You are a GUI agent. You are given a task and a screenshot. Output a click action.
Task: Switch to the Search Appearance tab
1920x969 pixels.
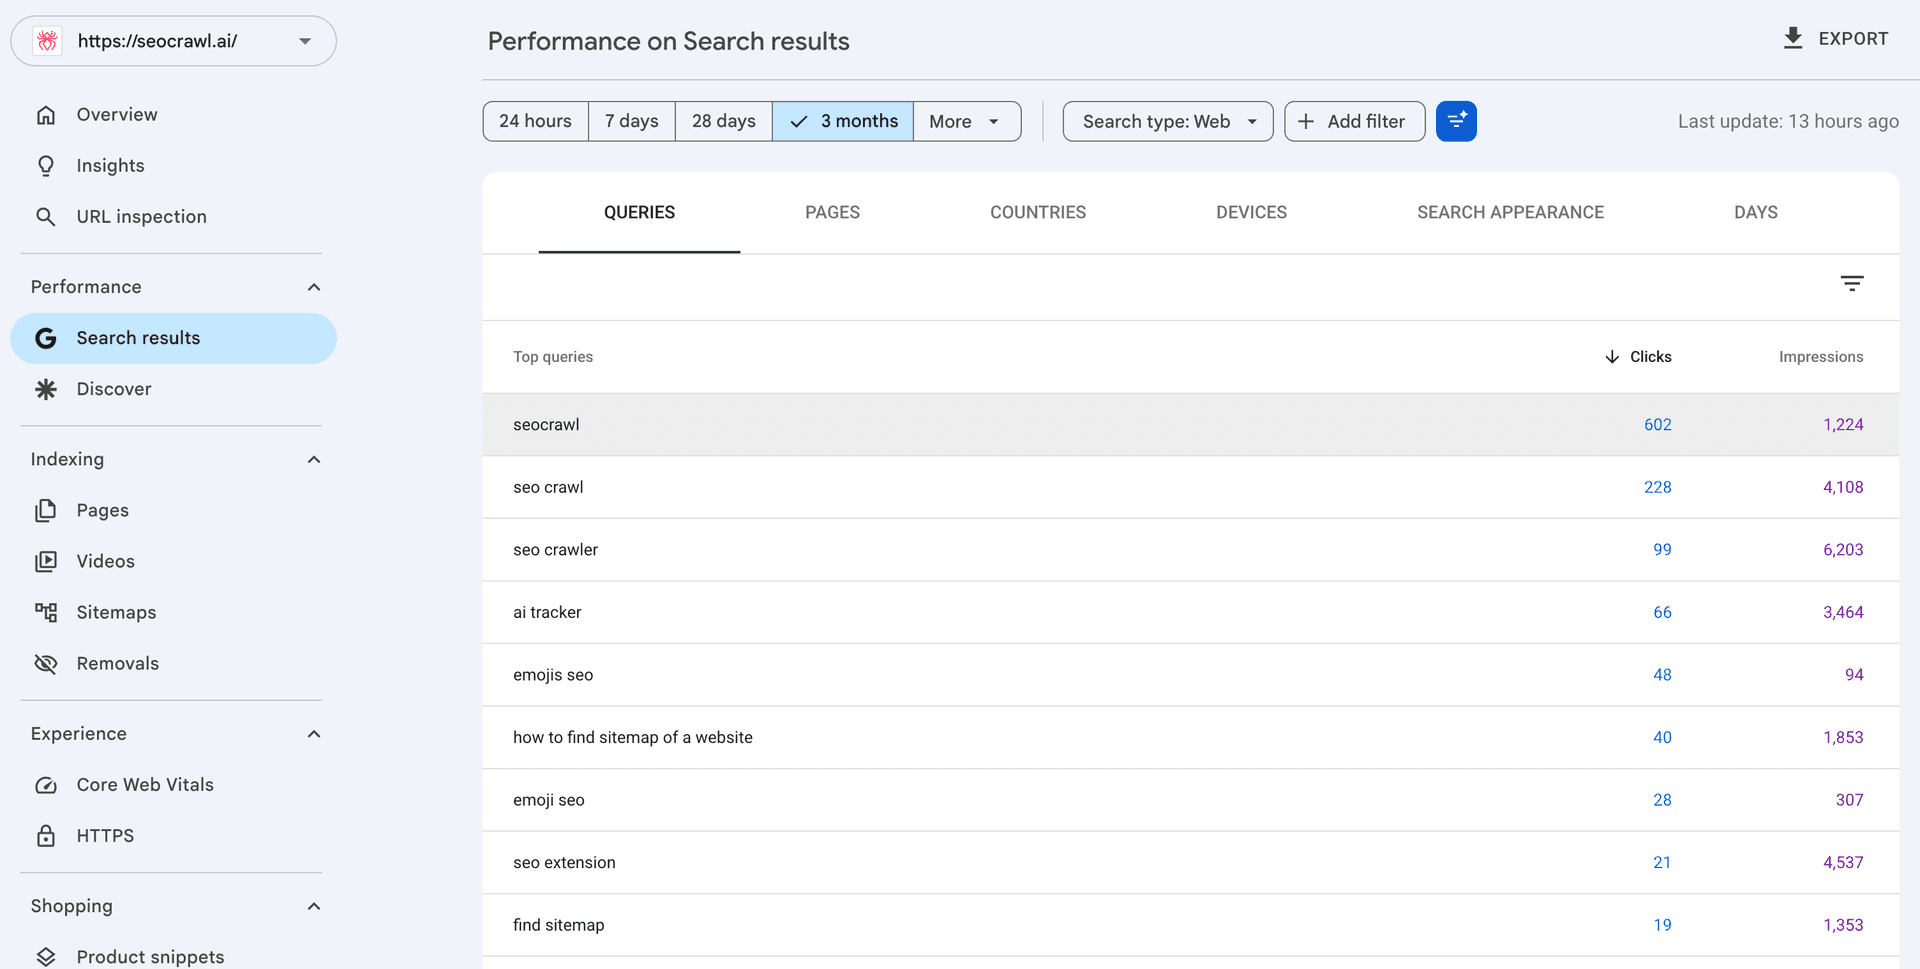point(1510,213)
